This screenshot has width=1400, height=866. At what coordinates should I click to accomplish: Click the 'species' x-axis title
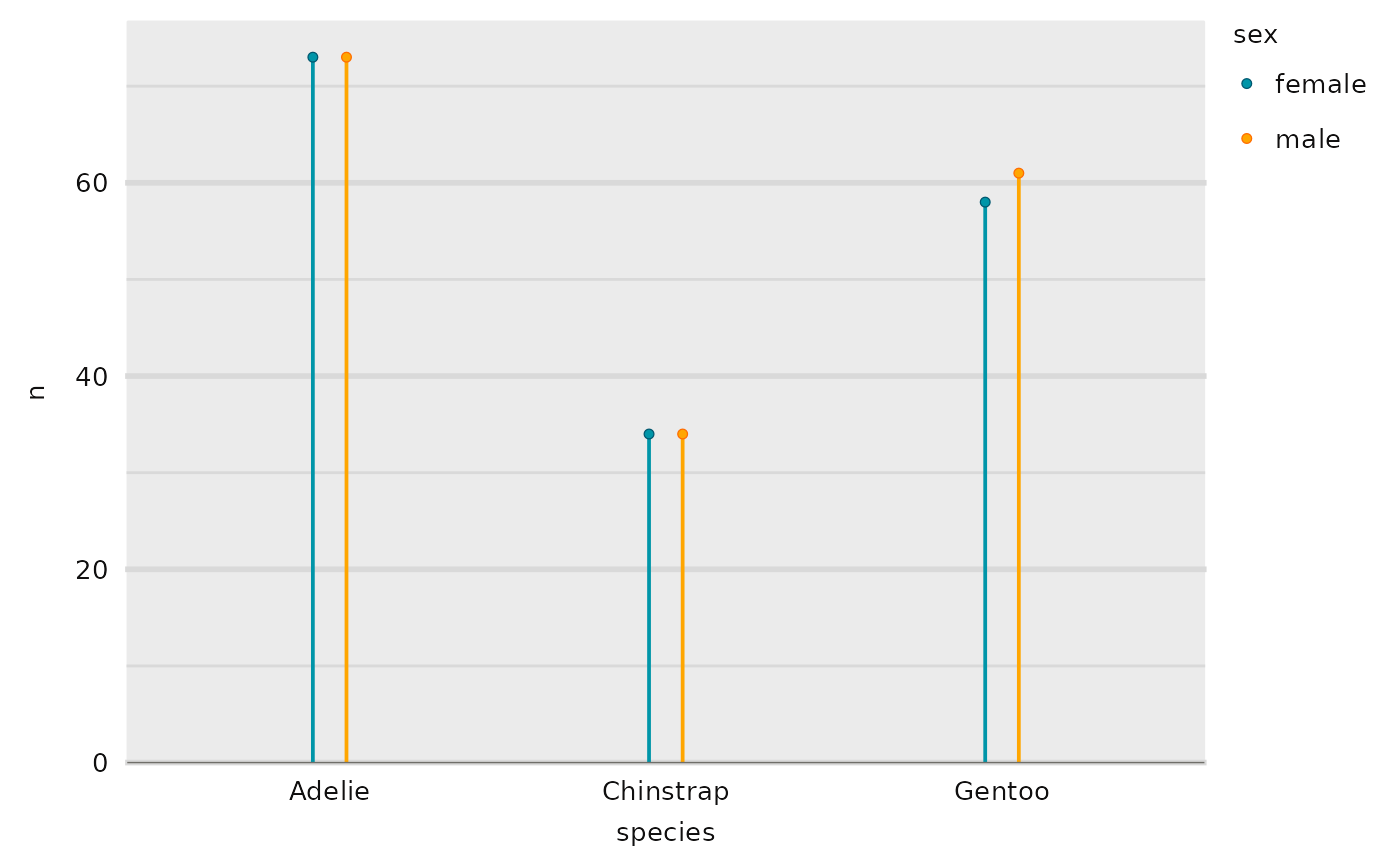point(666,833)
